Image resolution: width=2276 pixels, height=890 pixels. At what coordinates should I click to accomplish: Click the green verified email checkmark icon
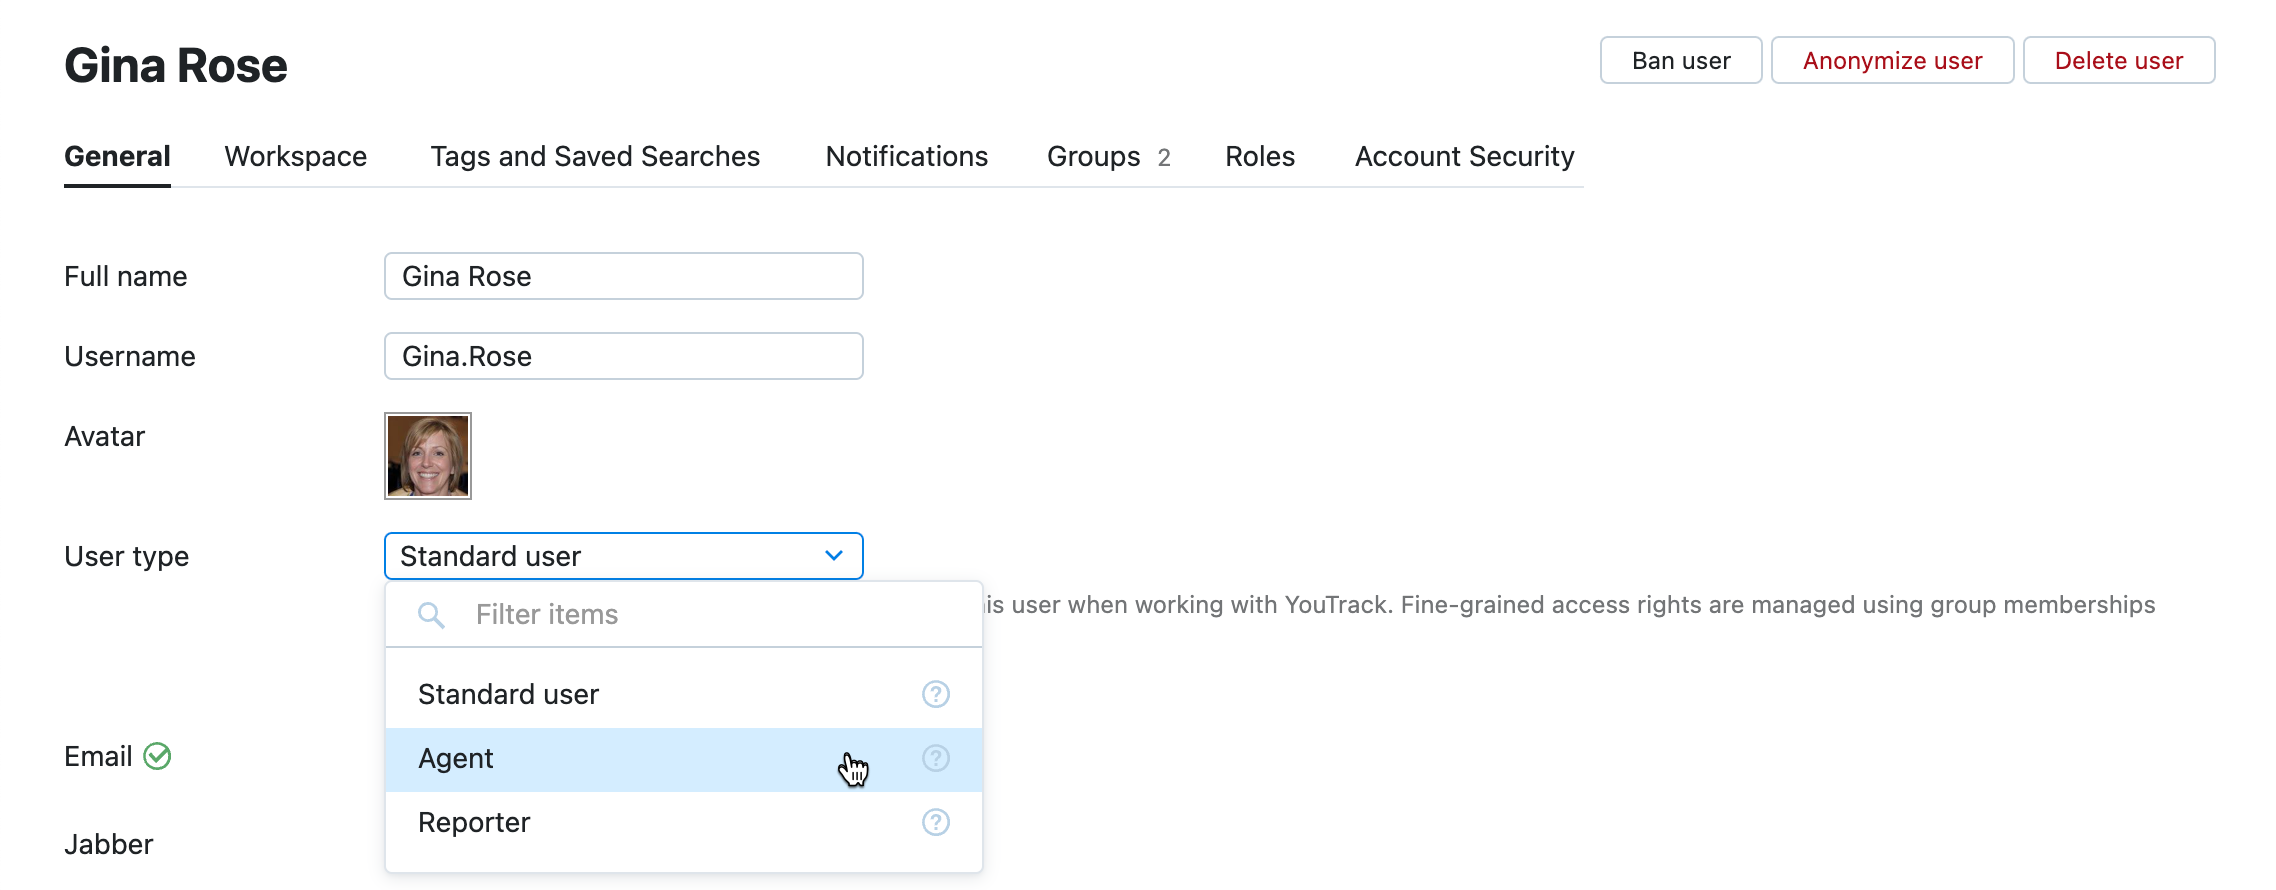click(157, 756)
